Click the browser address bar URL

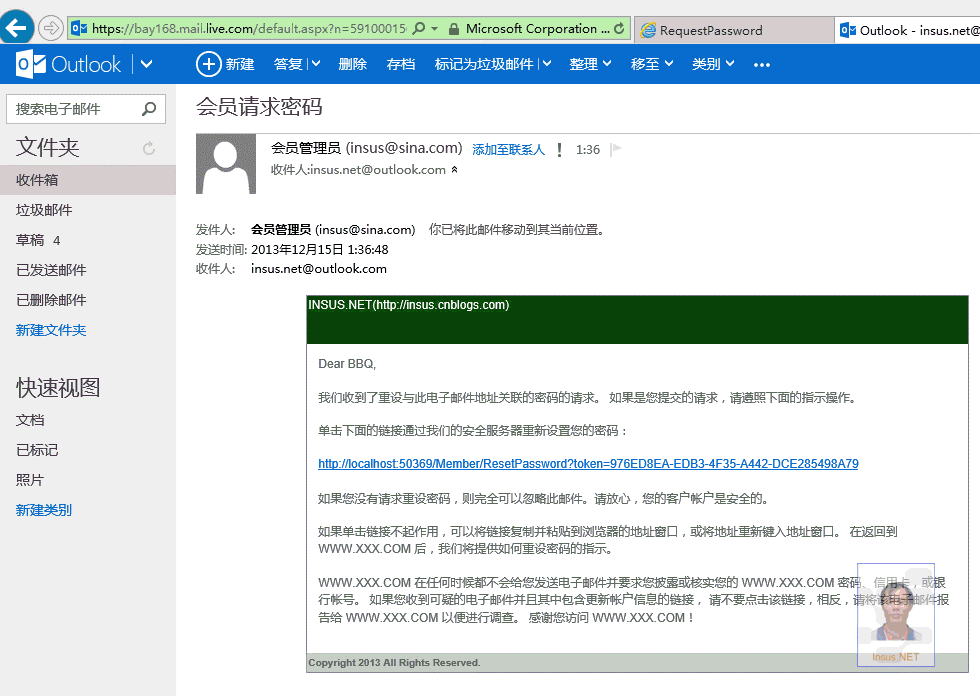coord(249,29)
